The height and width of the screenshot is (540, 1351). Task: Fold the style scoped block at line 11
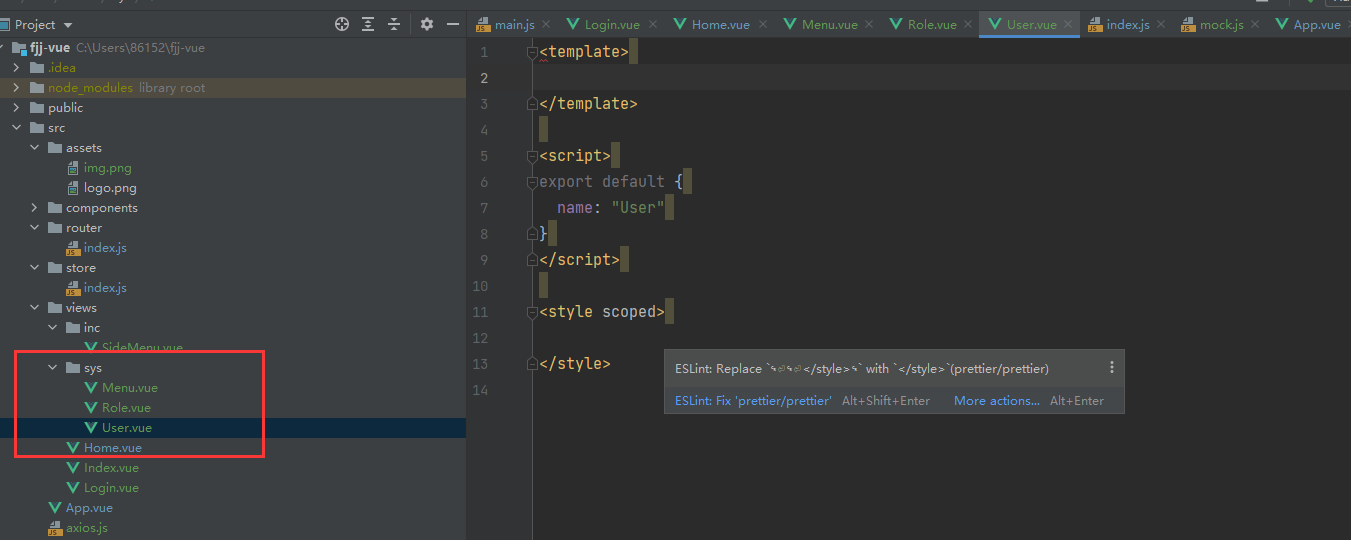pyautogui.click(x=532, y=312)
